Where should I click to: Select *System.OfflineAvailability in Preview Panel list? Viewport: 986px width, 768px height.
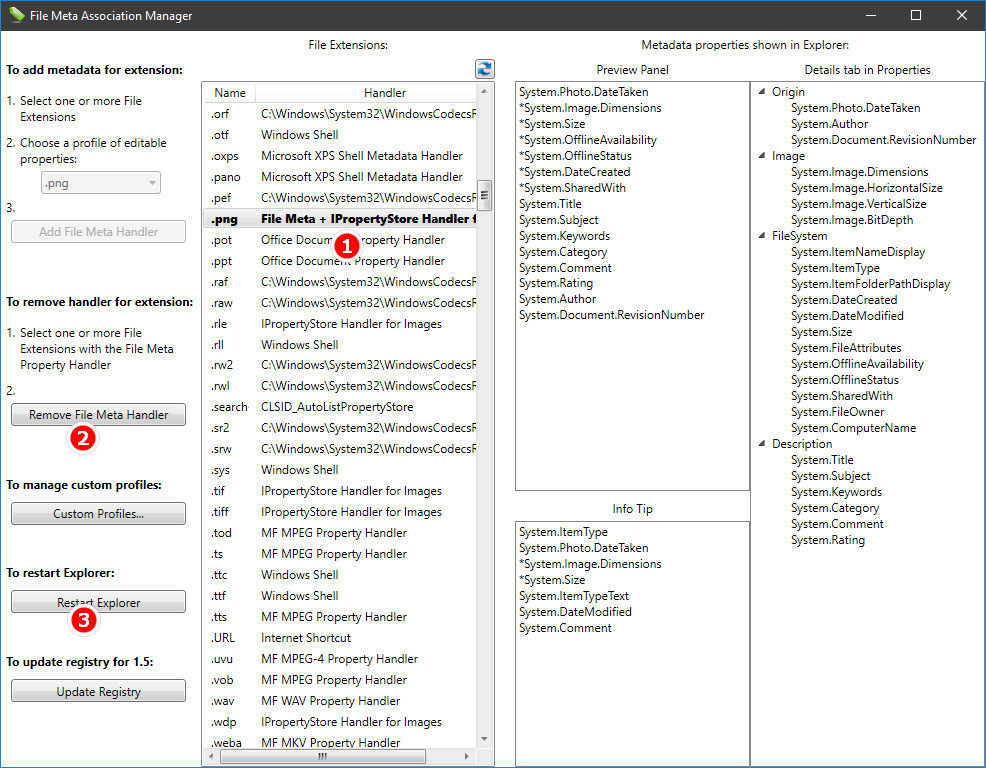click(x=588, y=140)
